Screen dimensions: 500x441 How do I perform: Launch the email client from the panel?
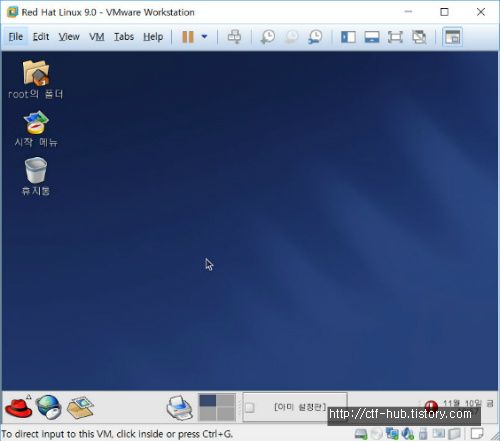click(x=80, y=407)
